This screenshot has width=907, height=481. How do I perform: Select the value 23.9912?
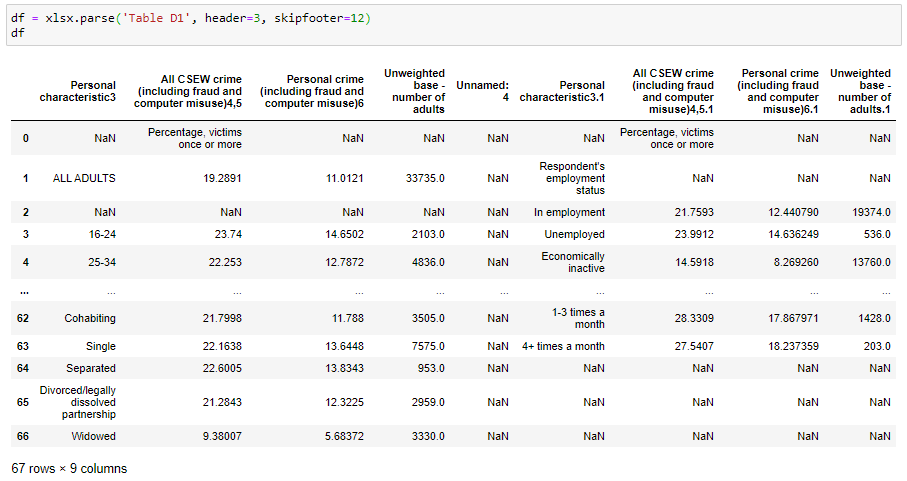point(694,234)
